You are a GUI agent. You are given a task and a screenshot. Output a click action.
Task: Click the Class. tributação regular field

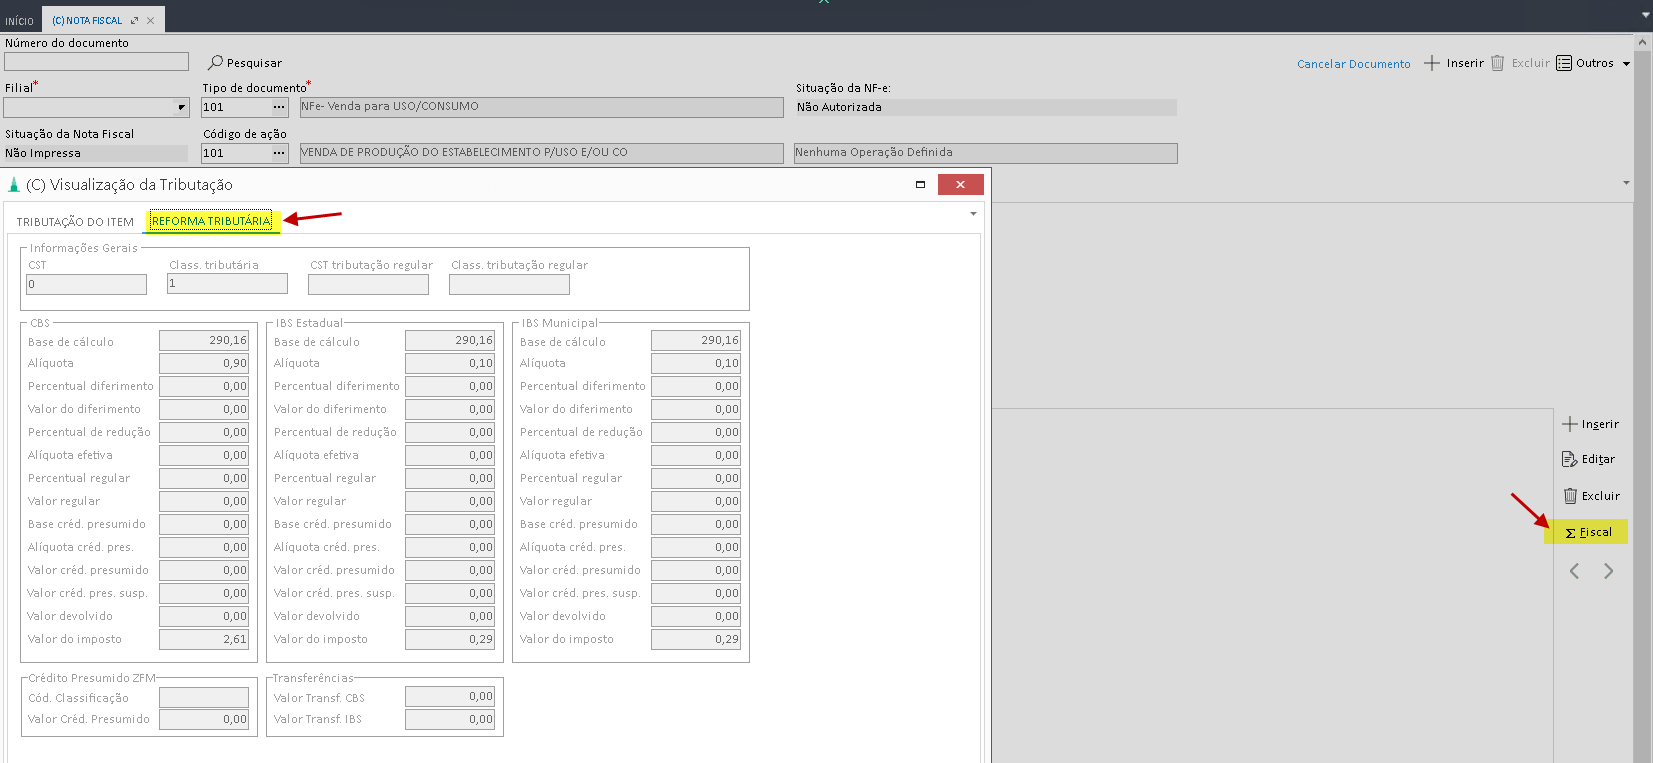509,284
